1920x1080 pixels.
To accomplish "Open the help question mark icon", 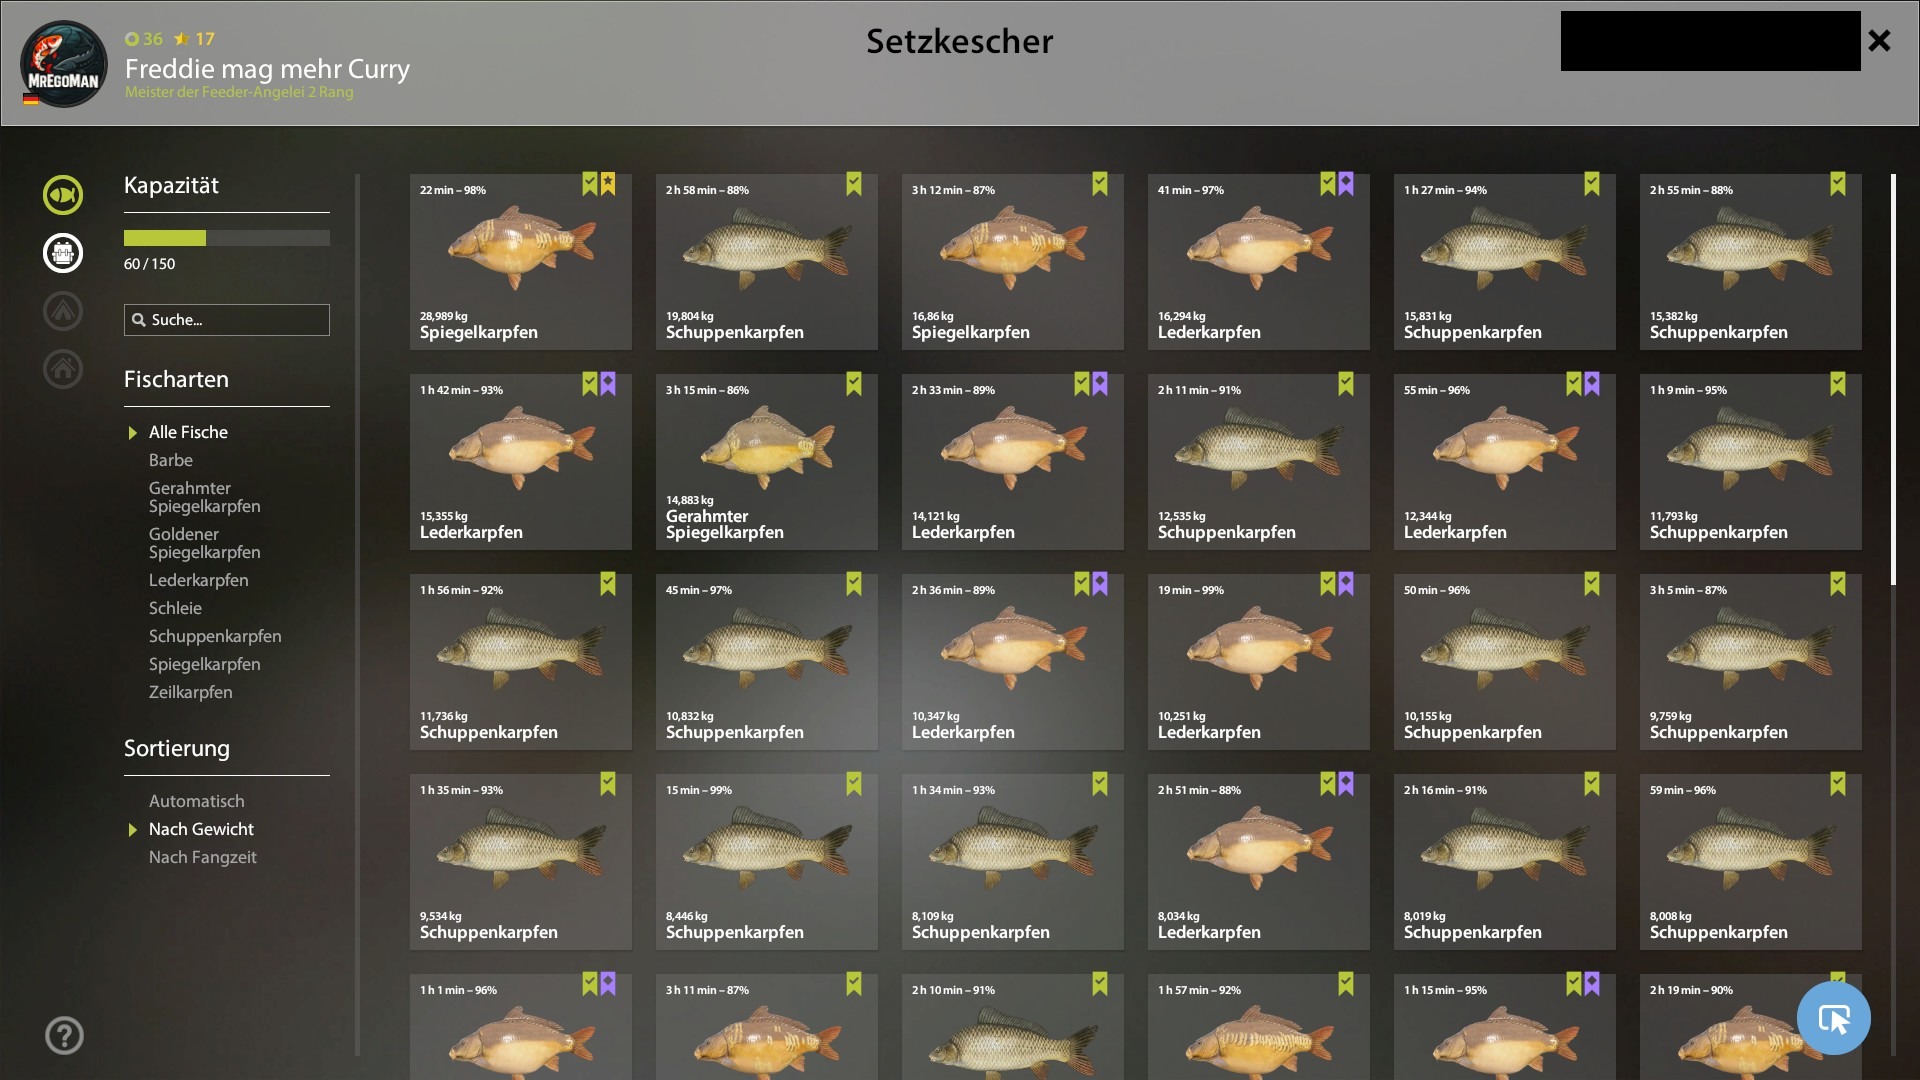I will 64,1035.
